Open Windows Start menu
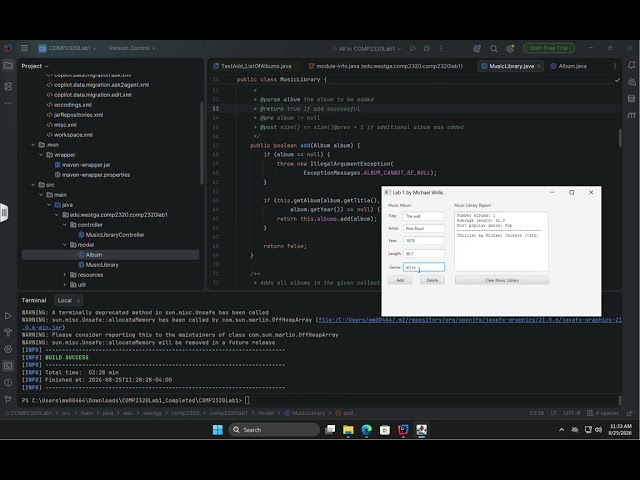The width and height of the screenshot is (640, 480). (x=218, y=430)
